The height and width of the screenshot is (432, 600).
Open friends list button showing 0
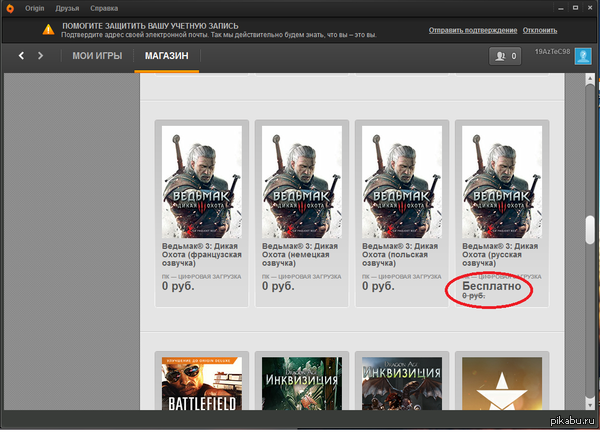point(505,56)
